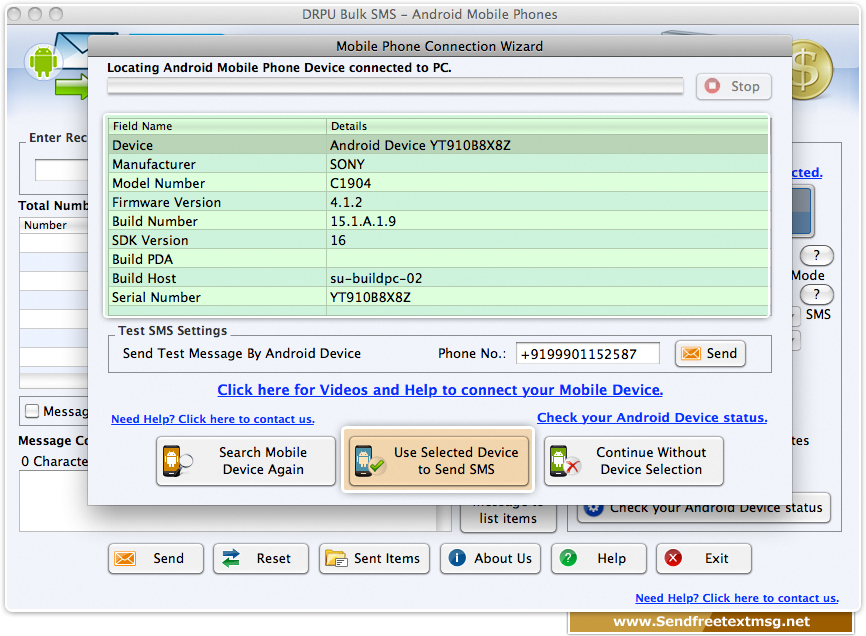Click the Sendfreetextmsg.net banner
Screen dimensions: 866x636
click(x=711, y=622)
